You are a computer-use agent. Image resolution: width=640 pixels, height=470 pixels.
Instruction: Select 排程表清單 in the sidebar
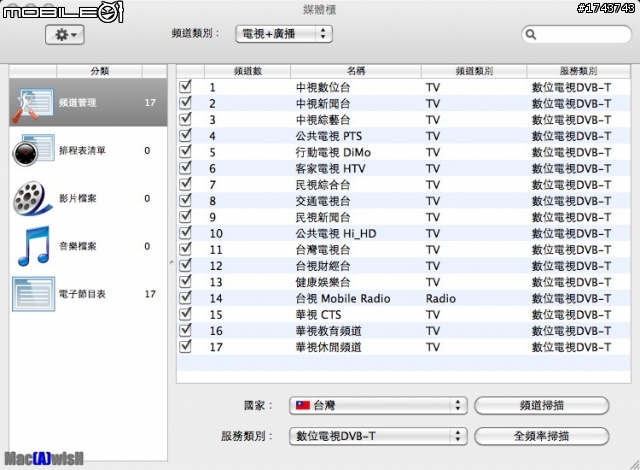pyautogui.click(x=88, y=150)
